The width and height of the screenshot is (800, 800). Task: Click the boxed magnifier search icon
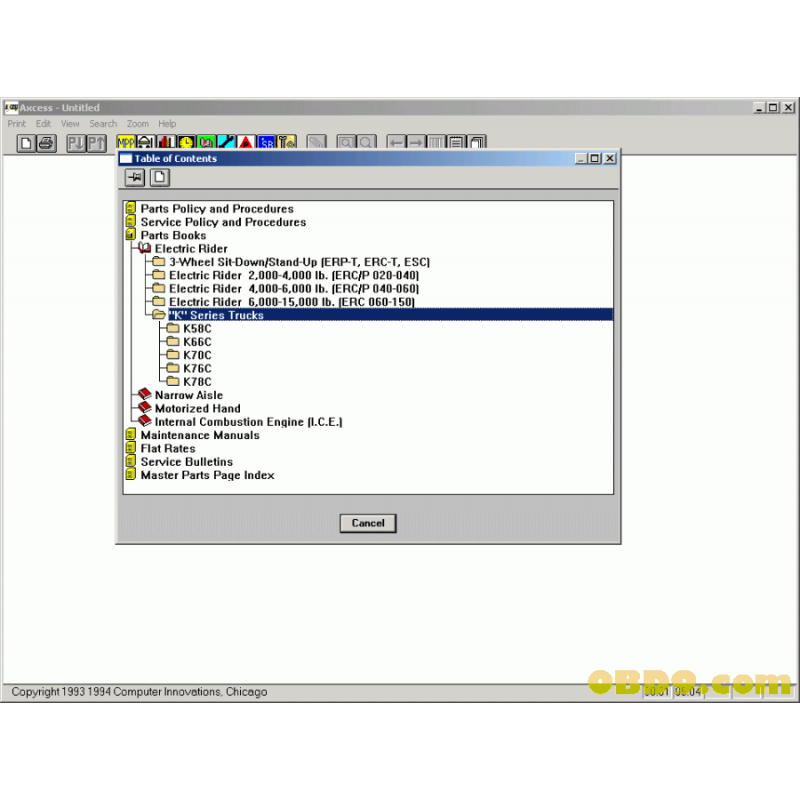[x=346, y=142]
